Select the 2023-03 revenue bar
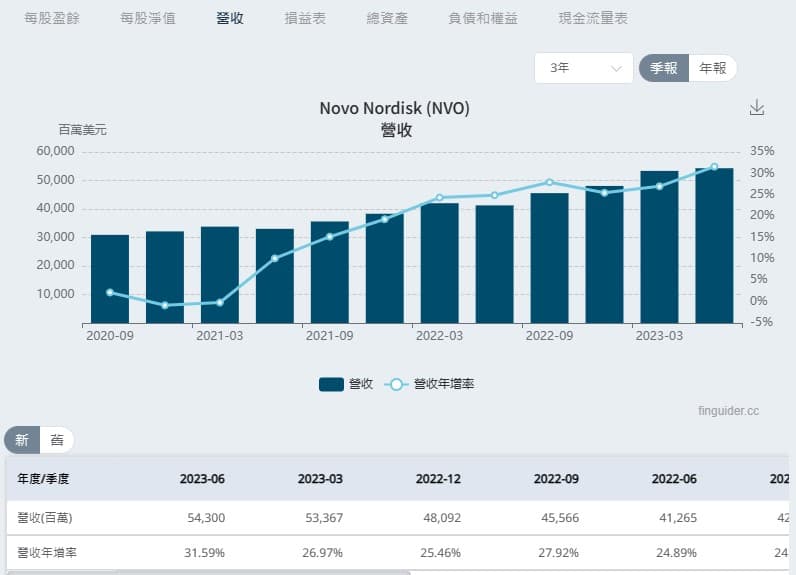The width and height of the screenshot is (796, 575). [659, 247]
